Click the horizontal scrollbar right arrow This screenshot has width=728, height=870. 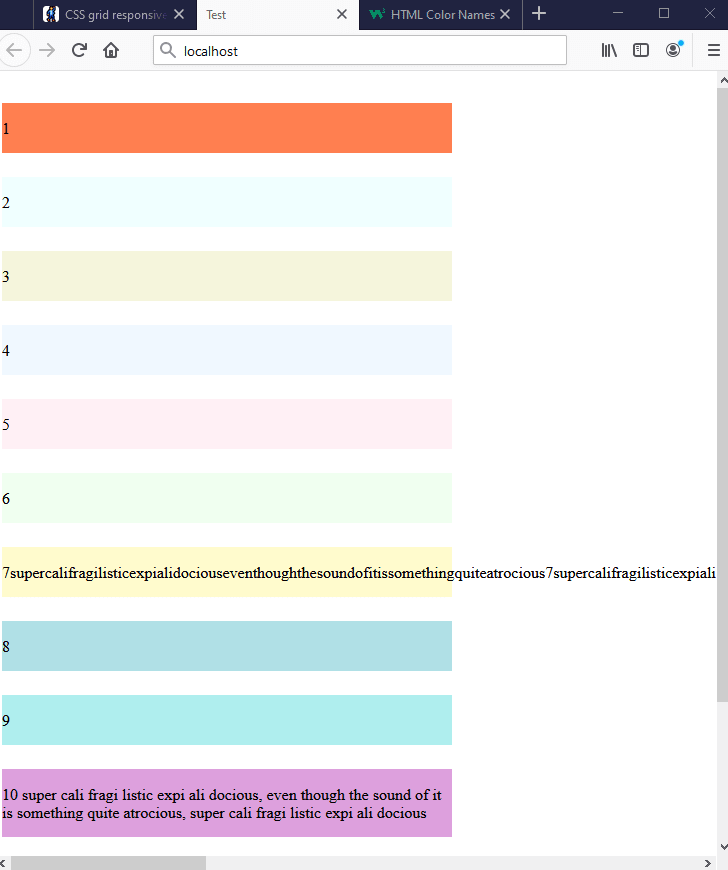[x=707, y=863]
